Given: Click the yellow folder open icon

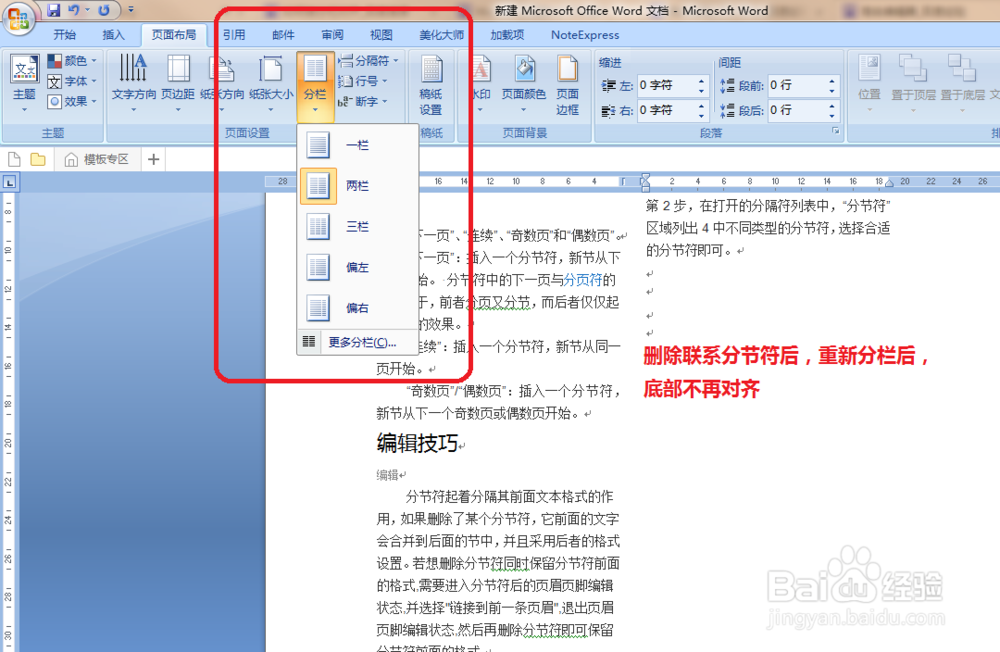Looking at the screenshot, I should coord(38,159).
